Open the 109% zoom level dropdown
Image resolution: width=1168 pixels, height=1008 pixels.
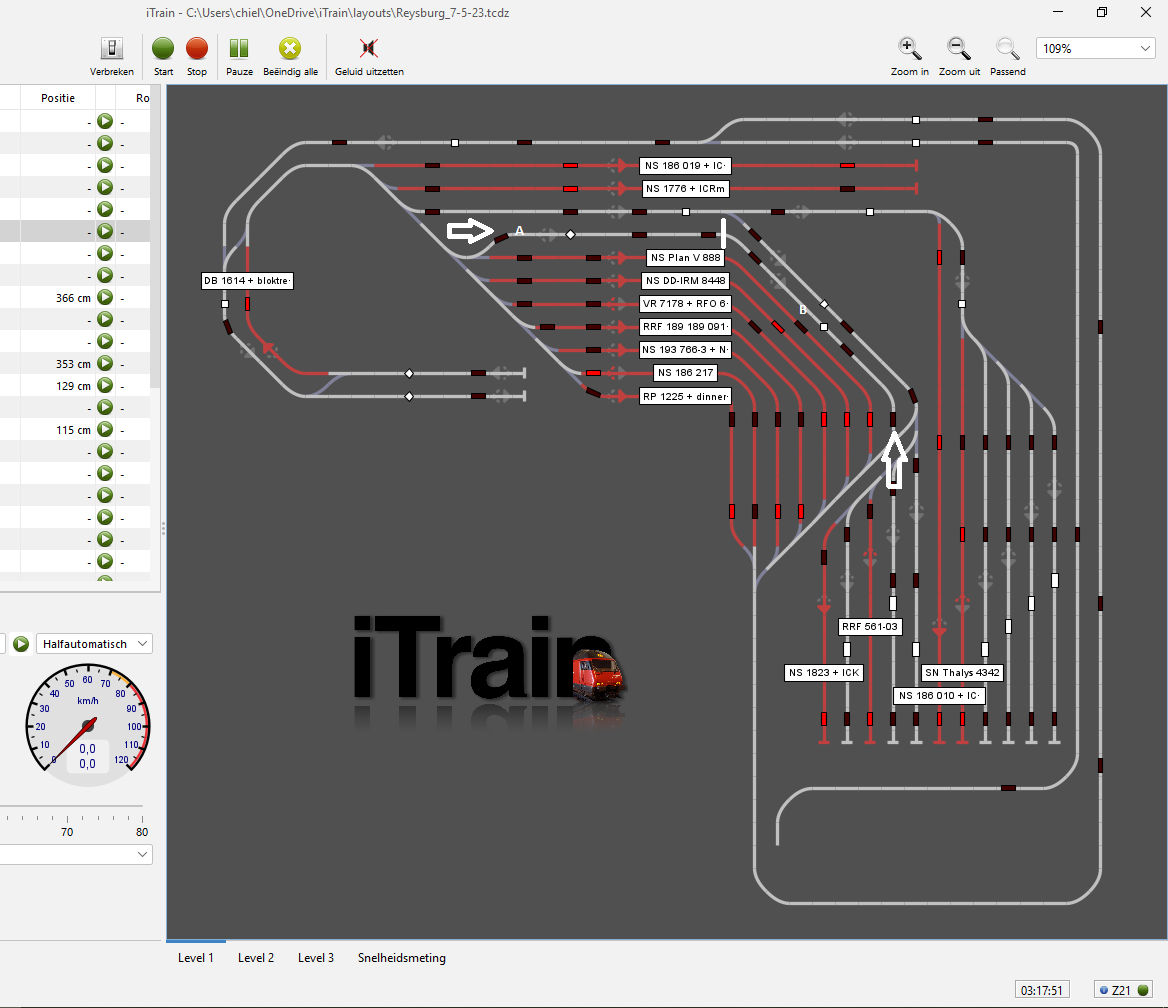[x=1095, y=48]
